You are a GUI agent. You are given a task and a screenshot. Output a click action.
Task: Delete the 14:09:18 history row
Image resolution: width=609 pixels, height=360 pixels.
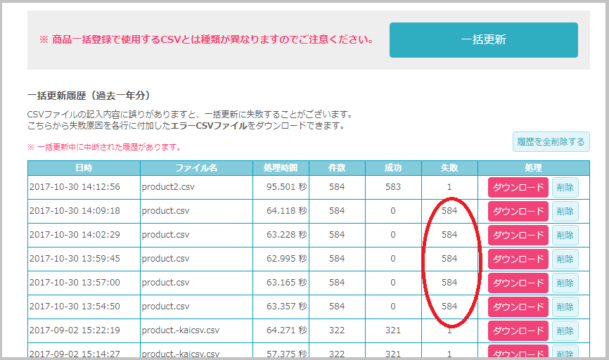tap(565, 211)
